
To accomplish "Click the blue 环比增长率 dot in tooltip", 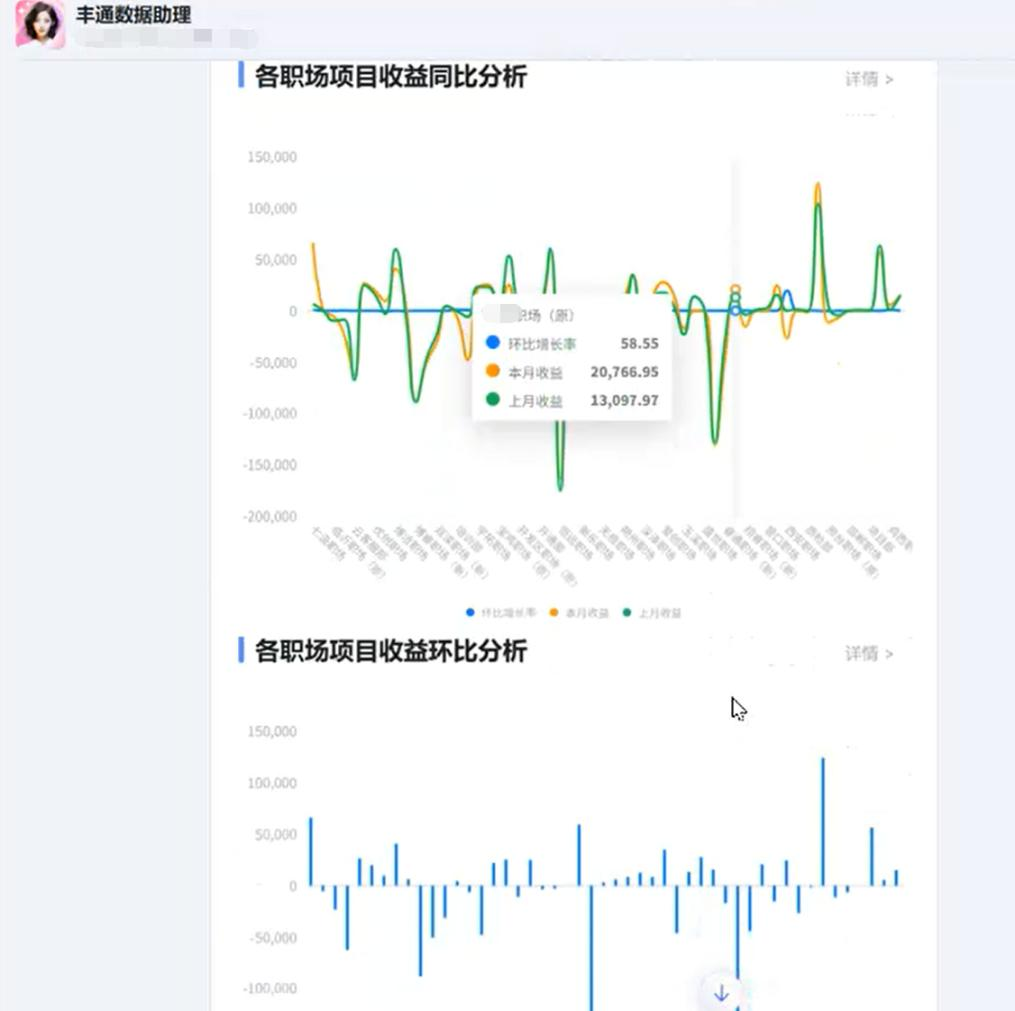I will point(493,342).
